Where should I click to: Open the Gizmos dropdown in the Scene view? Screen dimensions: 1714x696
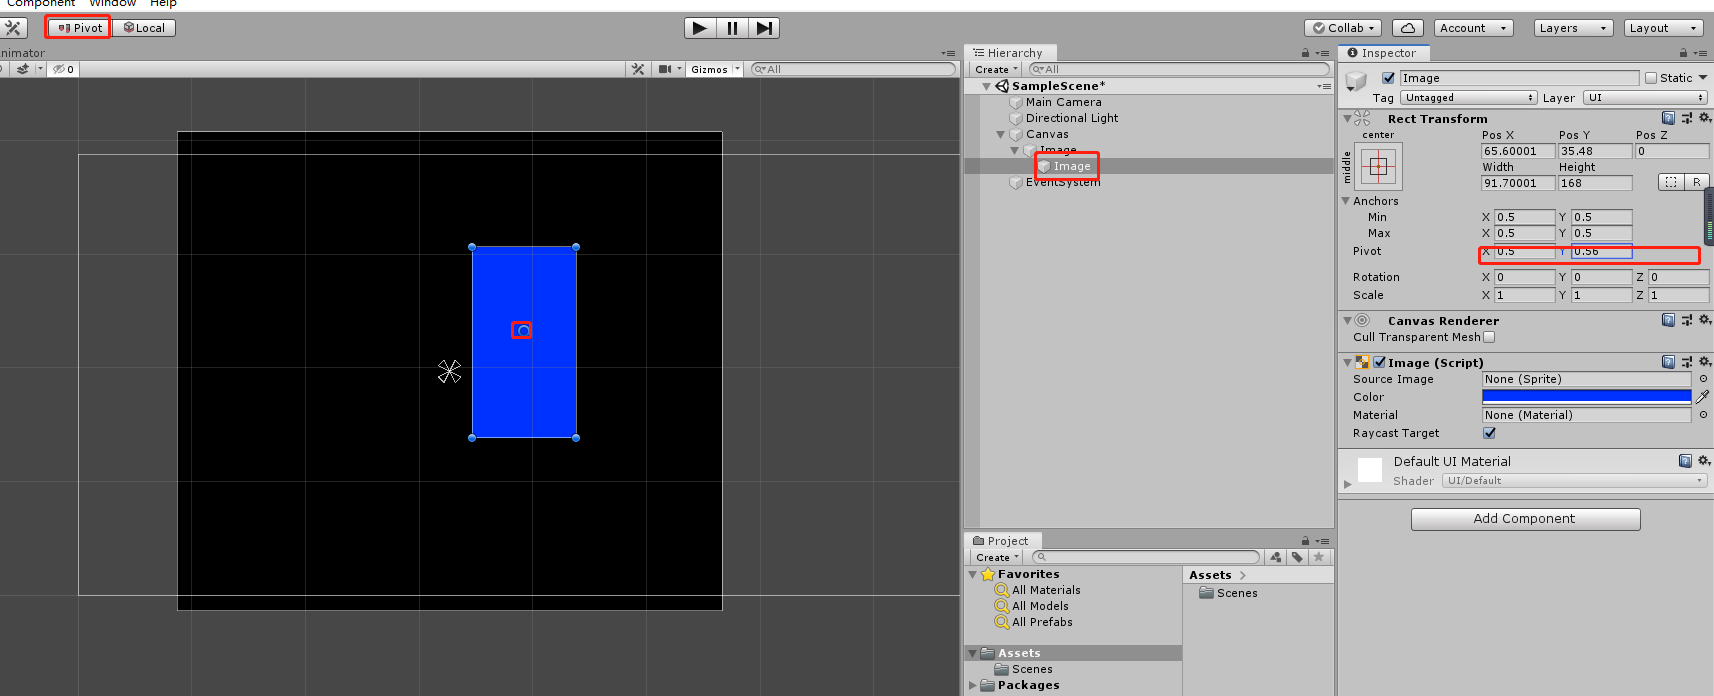pyautogui.click(x=714, y=69)
